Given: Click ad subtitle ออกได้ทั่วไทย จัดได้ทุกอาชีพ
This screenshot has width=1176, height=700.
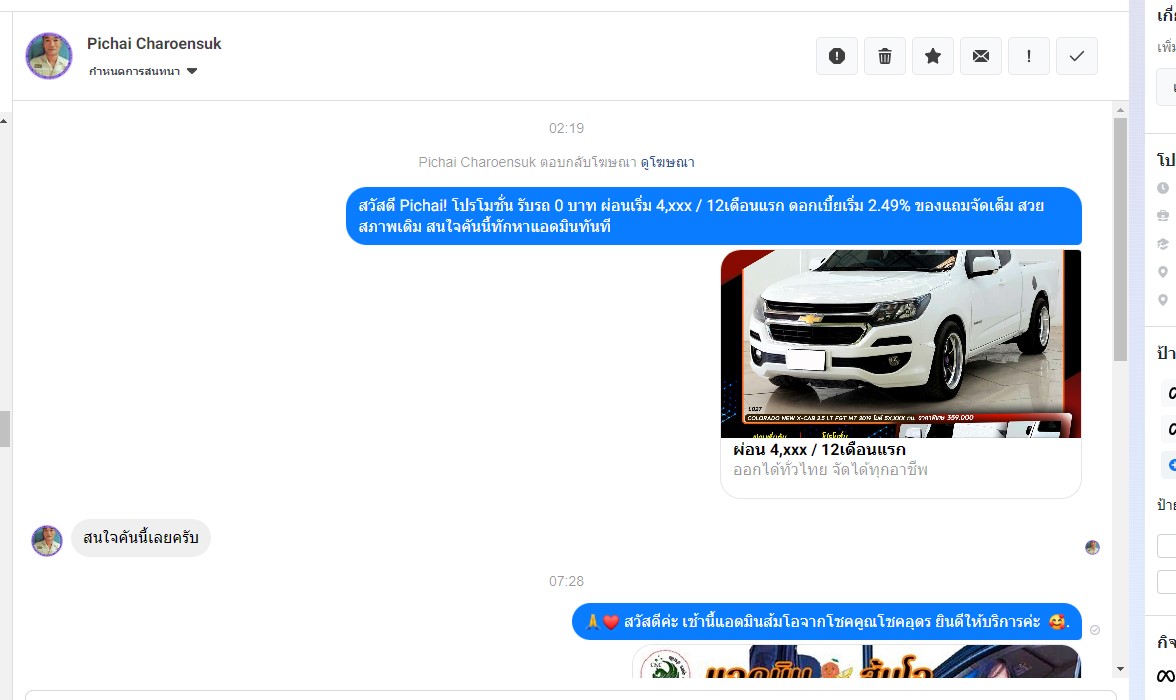Looking at the screenshot, I should click(830, 470).
